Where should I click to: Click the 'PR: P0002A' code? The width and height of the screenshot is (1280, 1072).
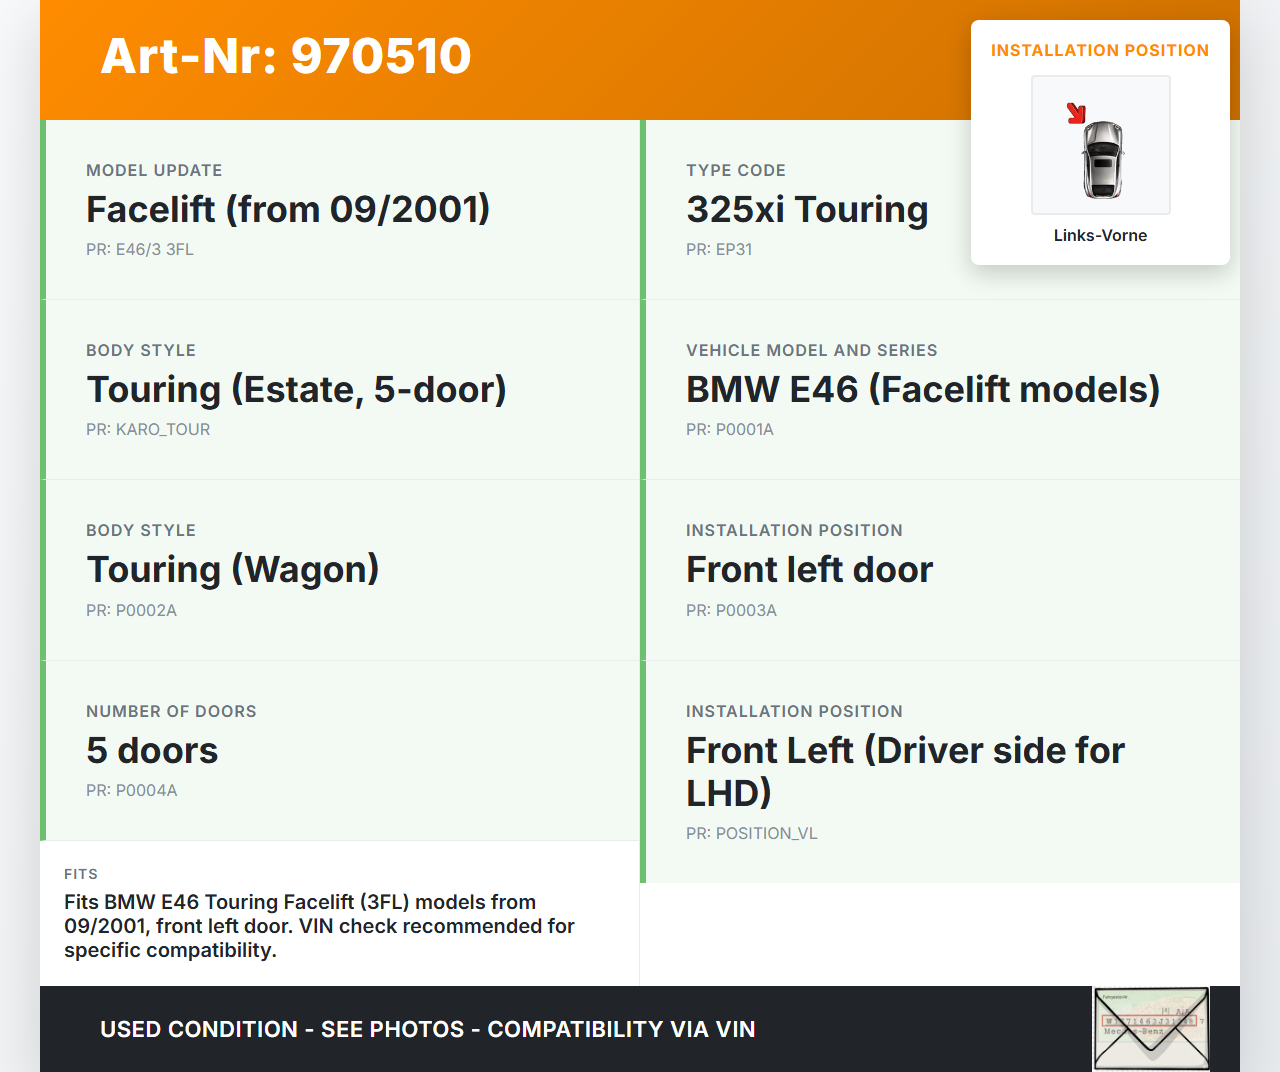click(x=131, y=610)
